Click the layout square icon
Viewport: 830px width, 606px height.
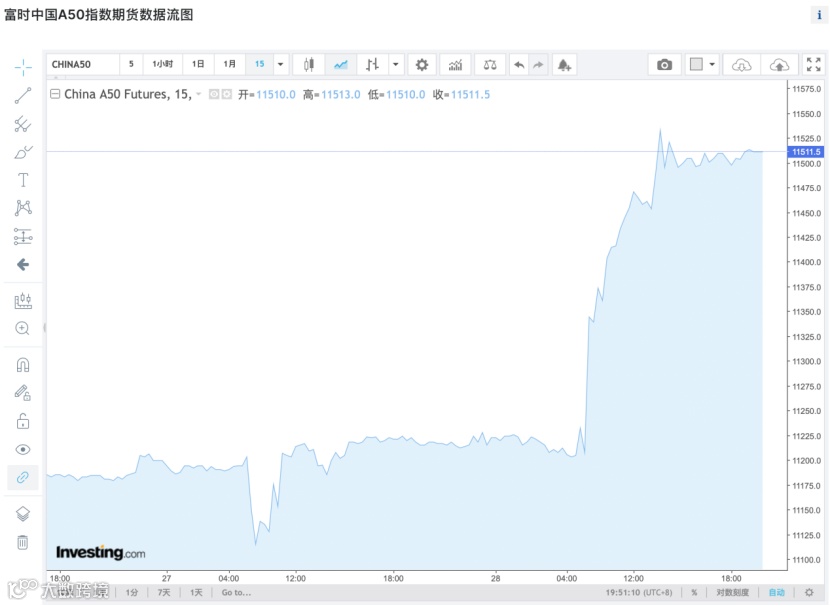(x=696, y=65)
